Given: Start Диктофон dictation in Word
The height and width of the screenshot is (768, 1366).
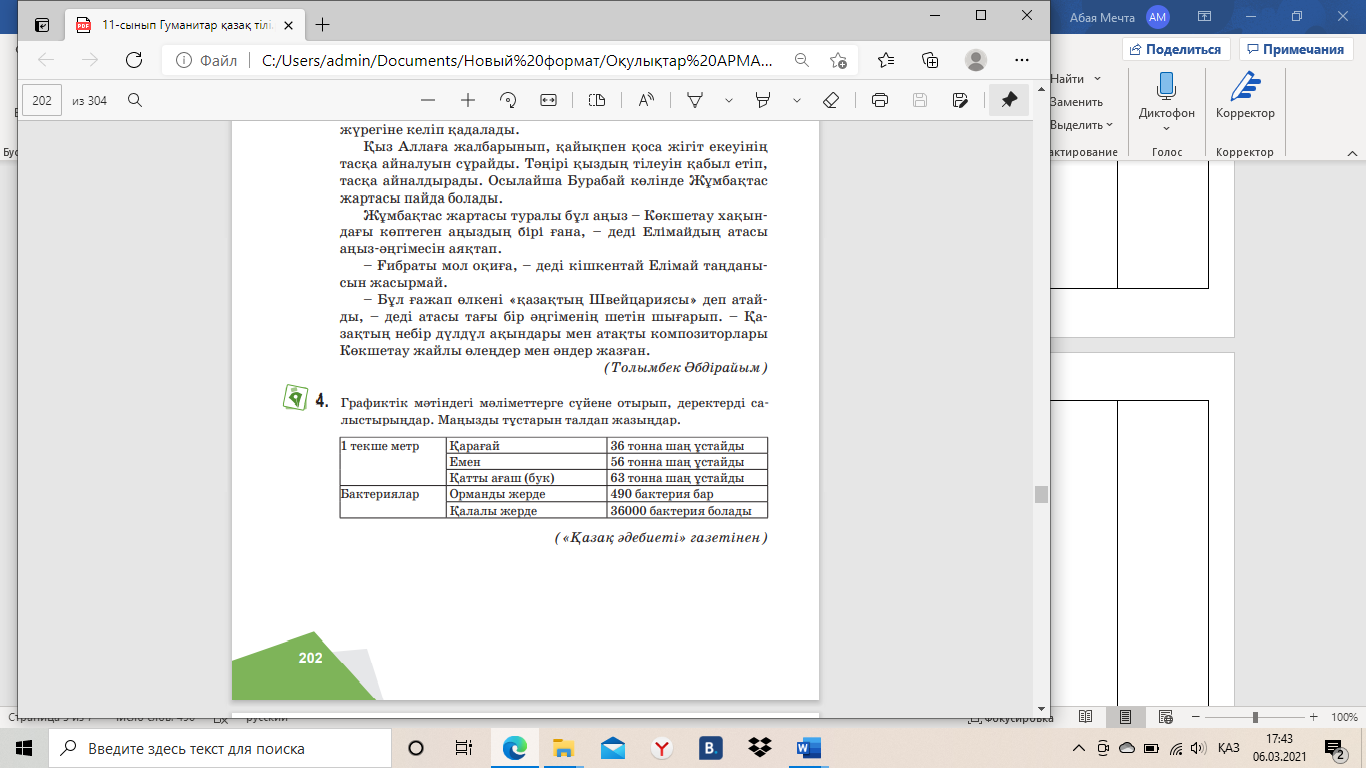Looking at the screenshot, I should 1166,96.
